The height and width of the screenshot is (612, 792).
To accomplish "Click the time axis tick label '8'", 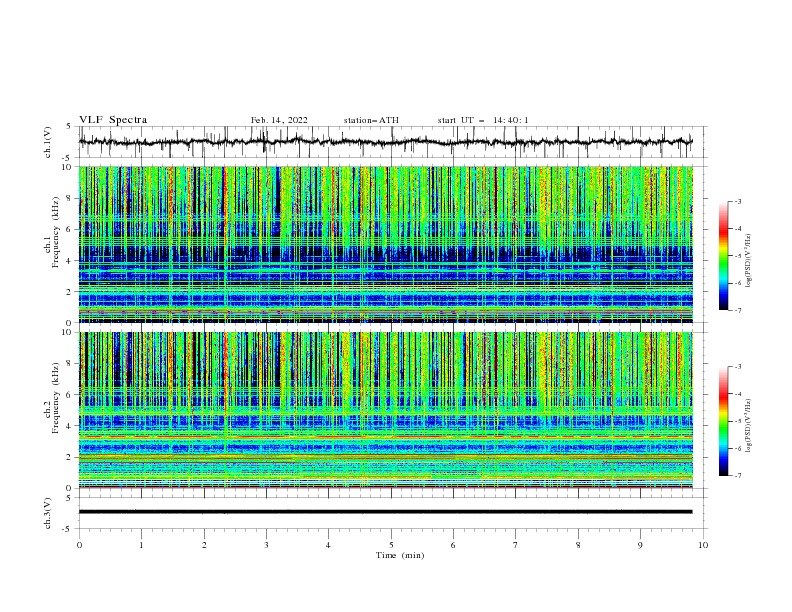I will coord(578,545).
